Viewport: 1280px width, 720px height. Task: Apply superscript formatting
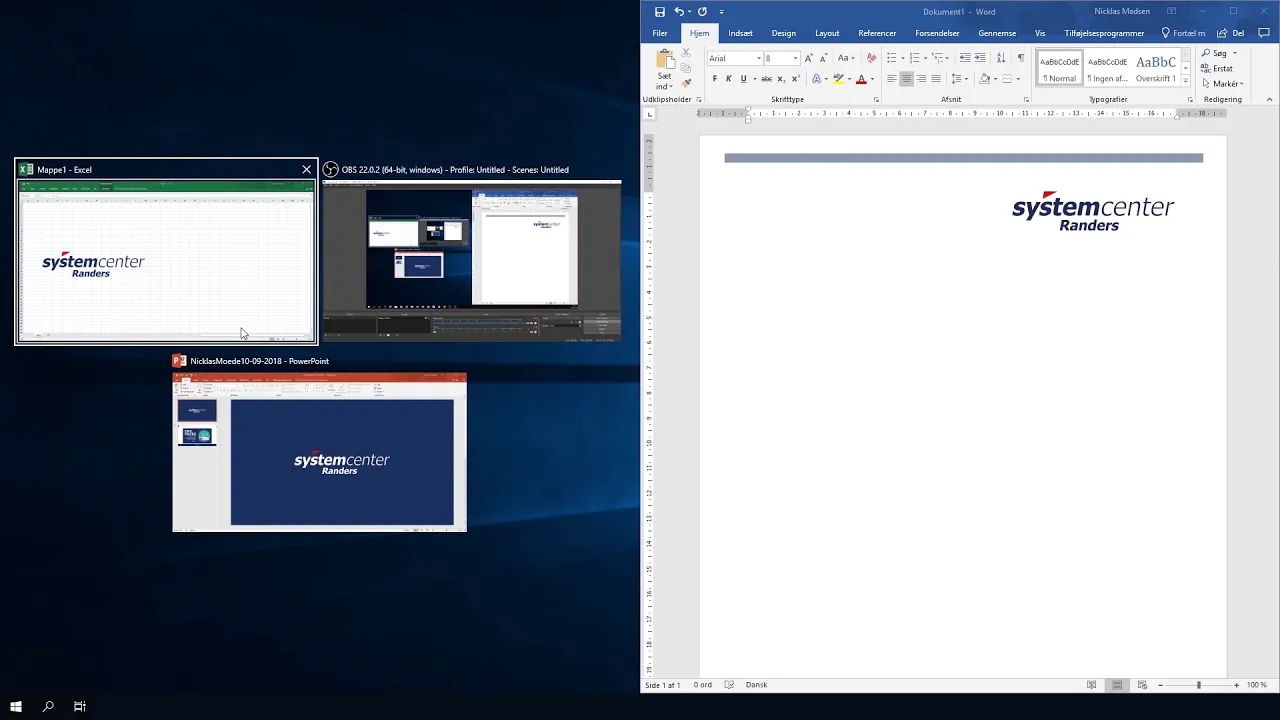pyautogui.click(x=795, y=79)
